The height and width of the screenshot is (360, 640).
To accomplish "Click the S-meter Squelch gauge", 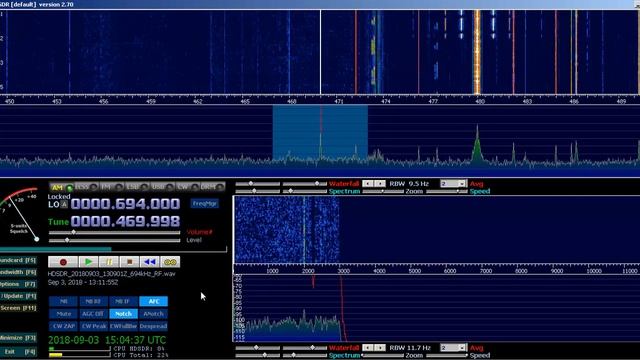I will coord(20,214).
